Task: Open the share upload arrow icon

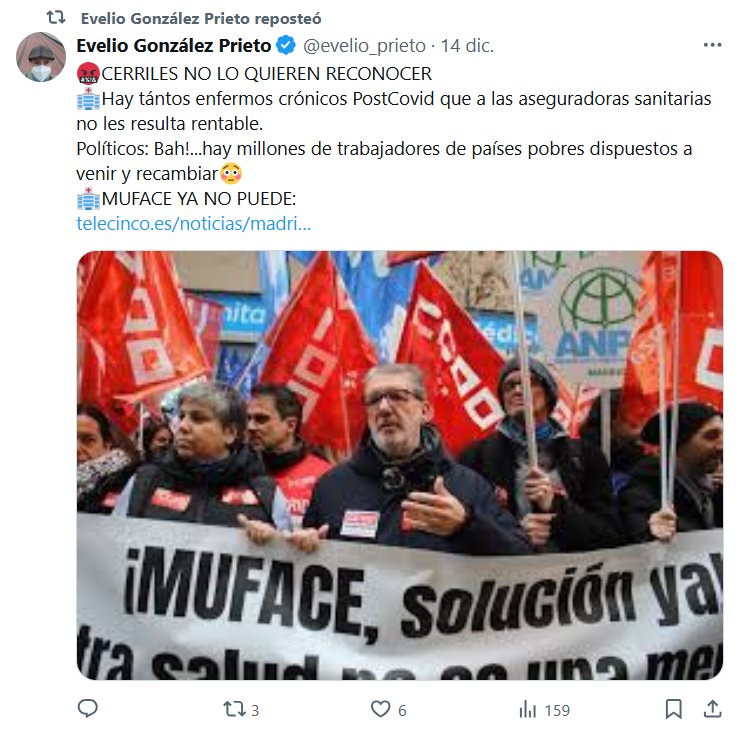Action: coord(712,709)
